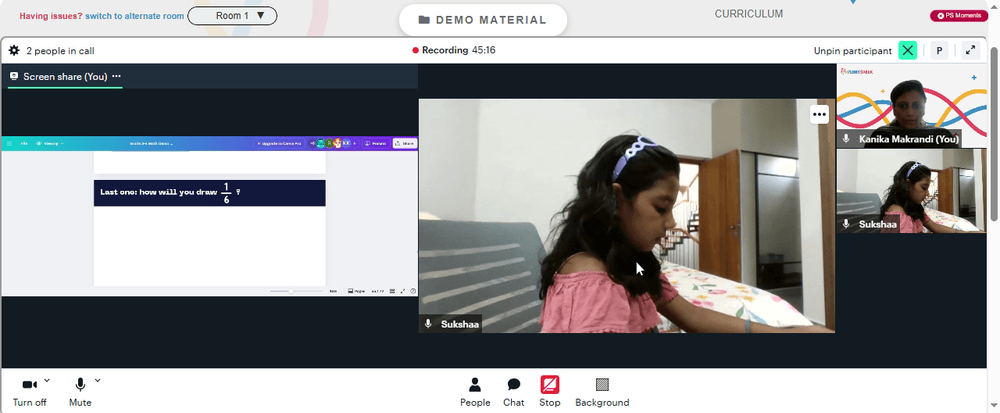
Task: Open the Room 1 dropdown
Action: (232, 15)
